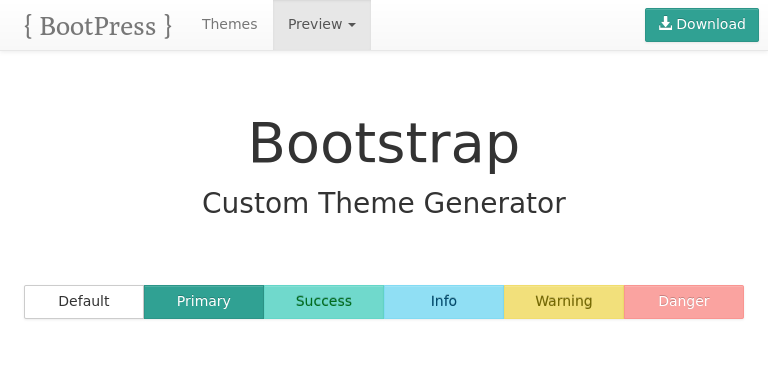The image size is (768, 384).
Task: Click the download arrow icon
Action: coord(665,24)
